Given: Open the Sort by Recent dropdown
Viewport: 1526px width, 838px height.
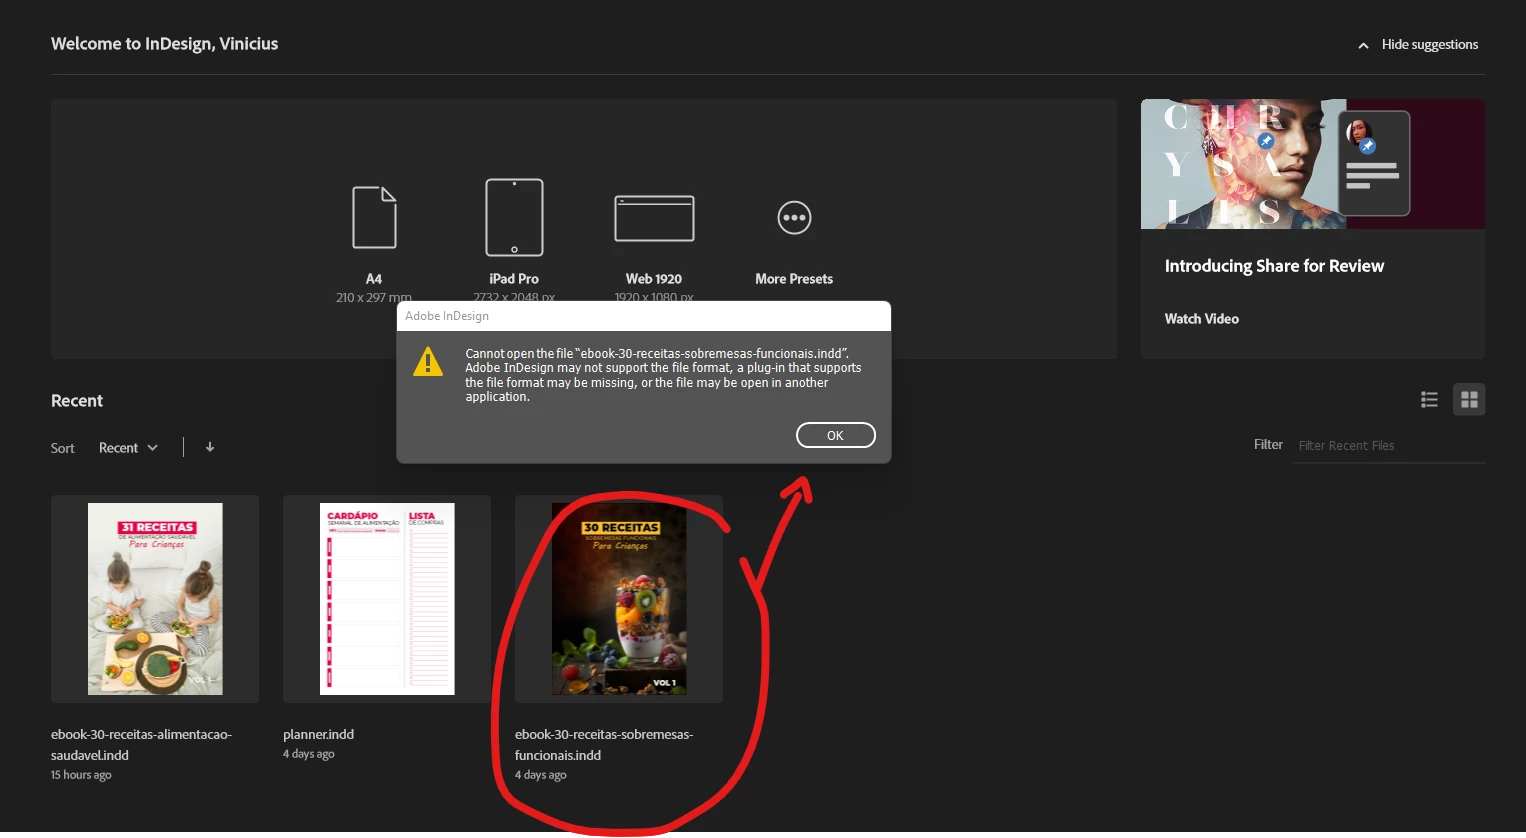Looking at the screenshot, I should (x=128, y=447).
